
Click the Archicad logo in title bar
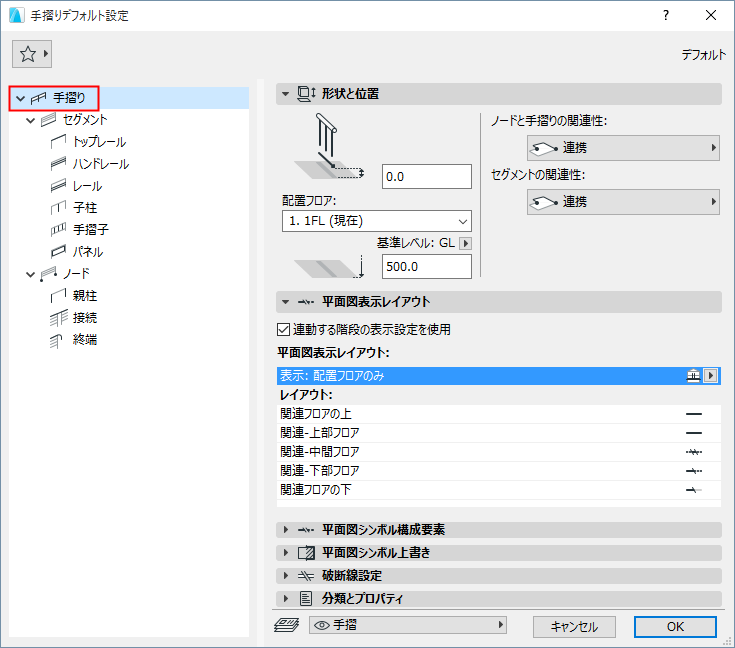(16, 15)
